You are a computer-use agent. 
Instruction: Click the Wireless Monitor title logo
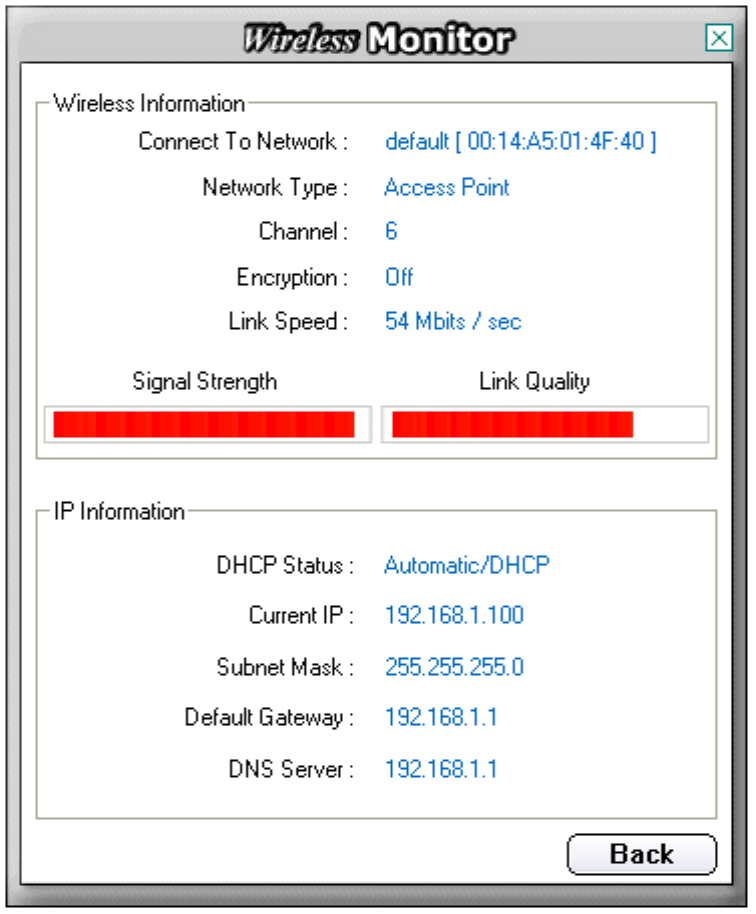coord(378,39)
